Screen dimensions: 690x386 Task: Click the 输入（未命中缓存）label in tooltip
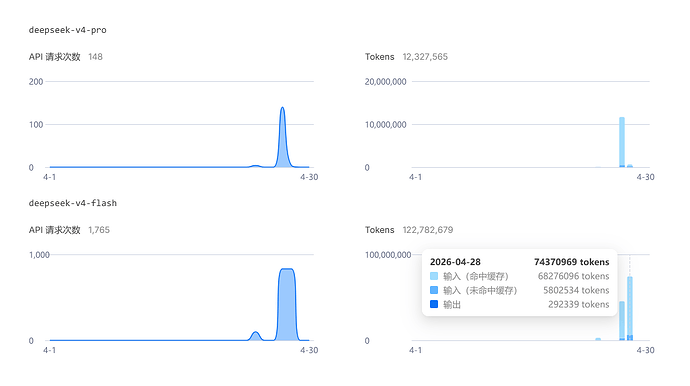point(480,290)
